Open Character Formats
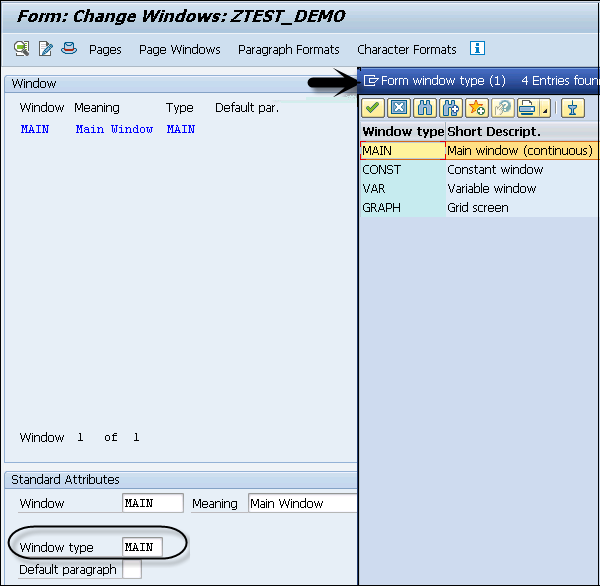Screen dimensions: 600x586 (x=406, y=49)
